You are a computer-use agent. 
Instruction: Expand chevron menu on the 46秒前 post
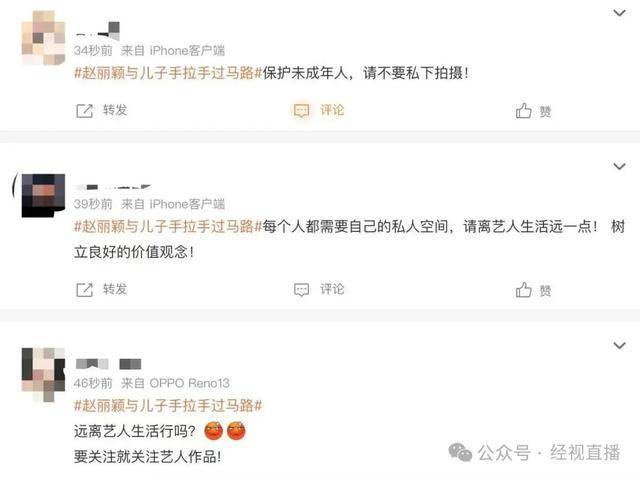click(619, 346)
